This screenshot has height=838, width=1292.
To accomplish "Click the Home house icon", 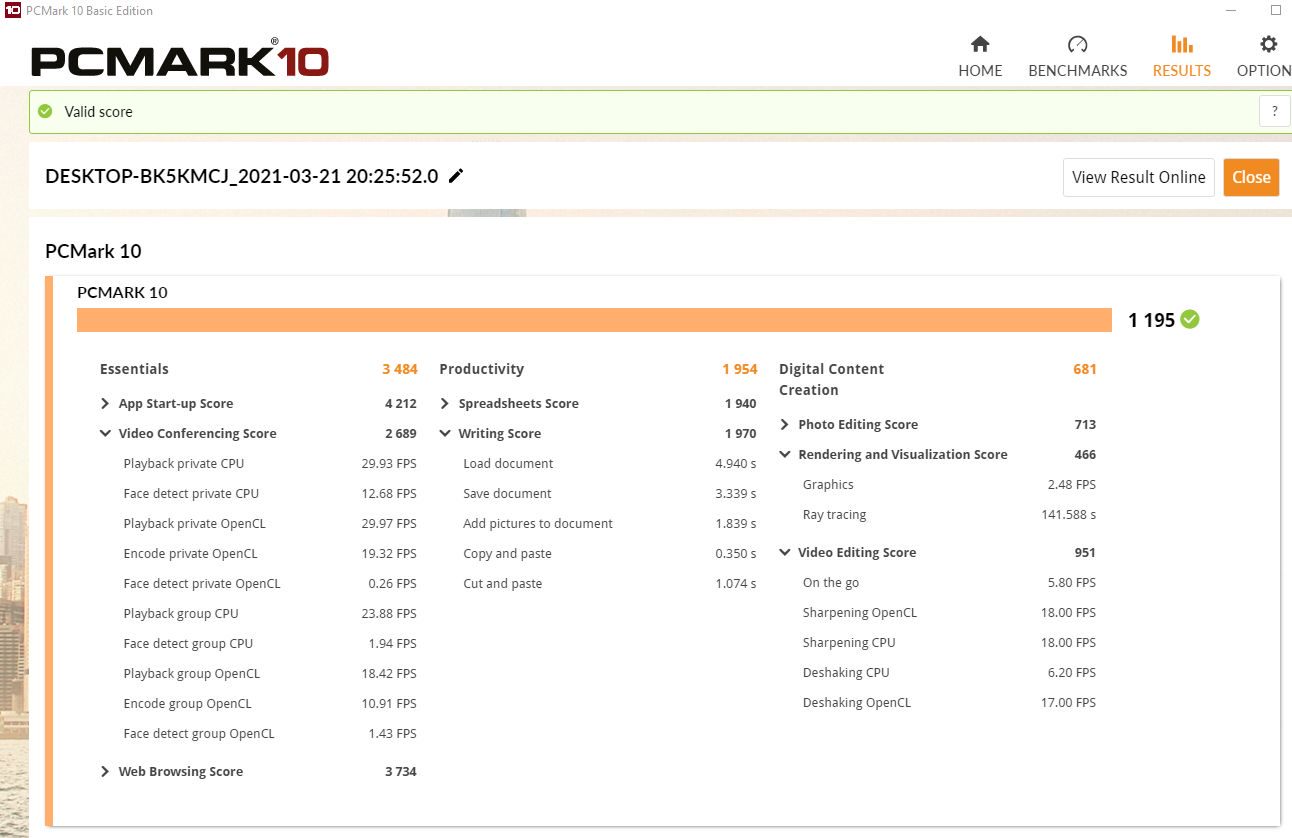I will [x=980, y=45].
